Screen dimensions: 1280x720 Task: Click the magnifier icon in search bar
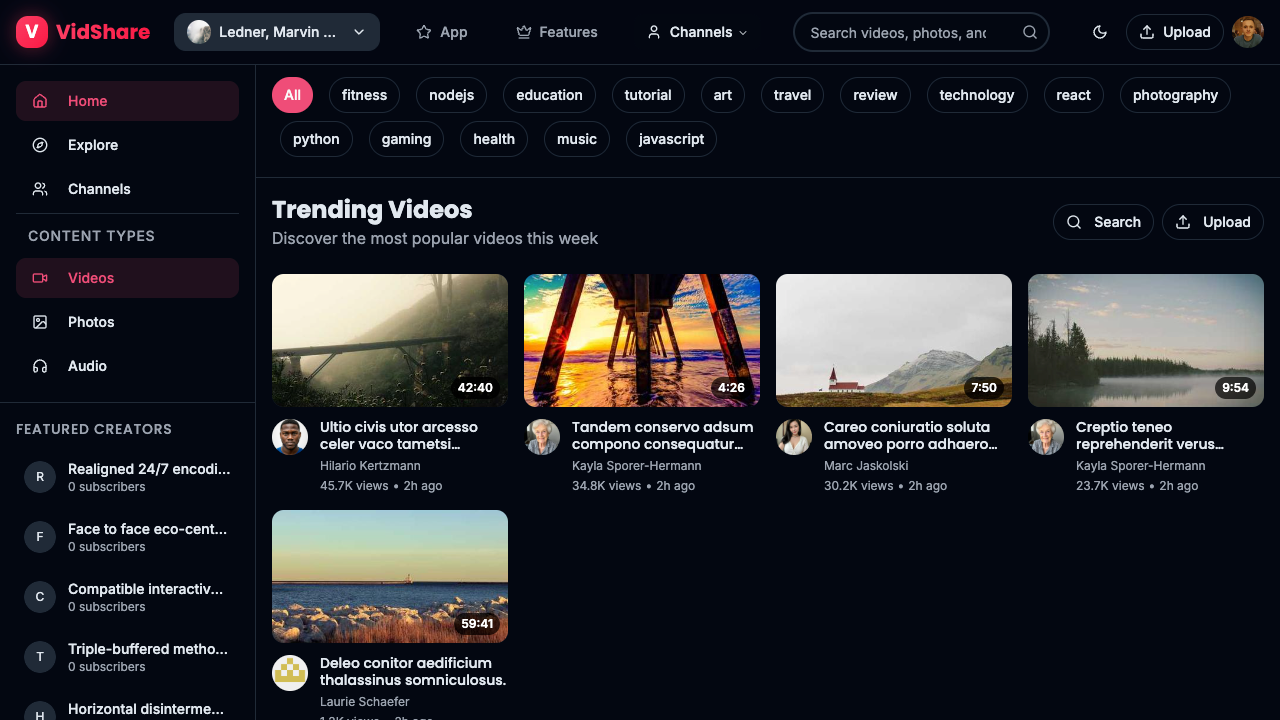click(1030, 32)
